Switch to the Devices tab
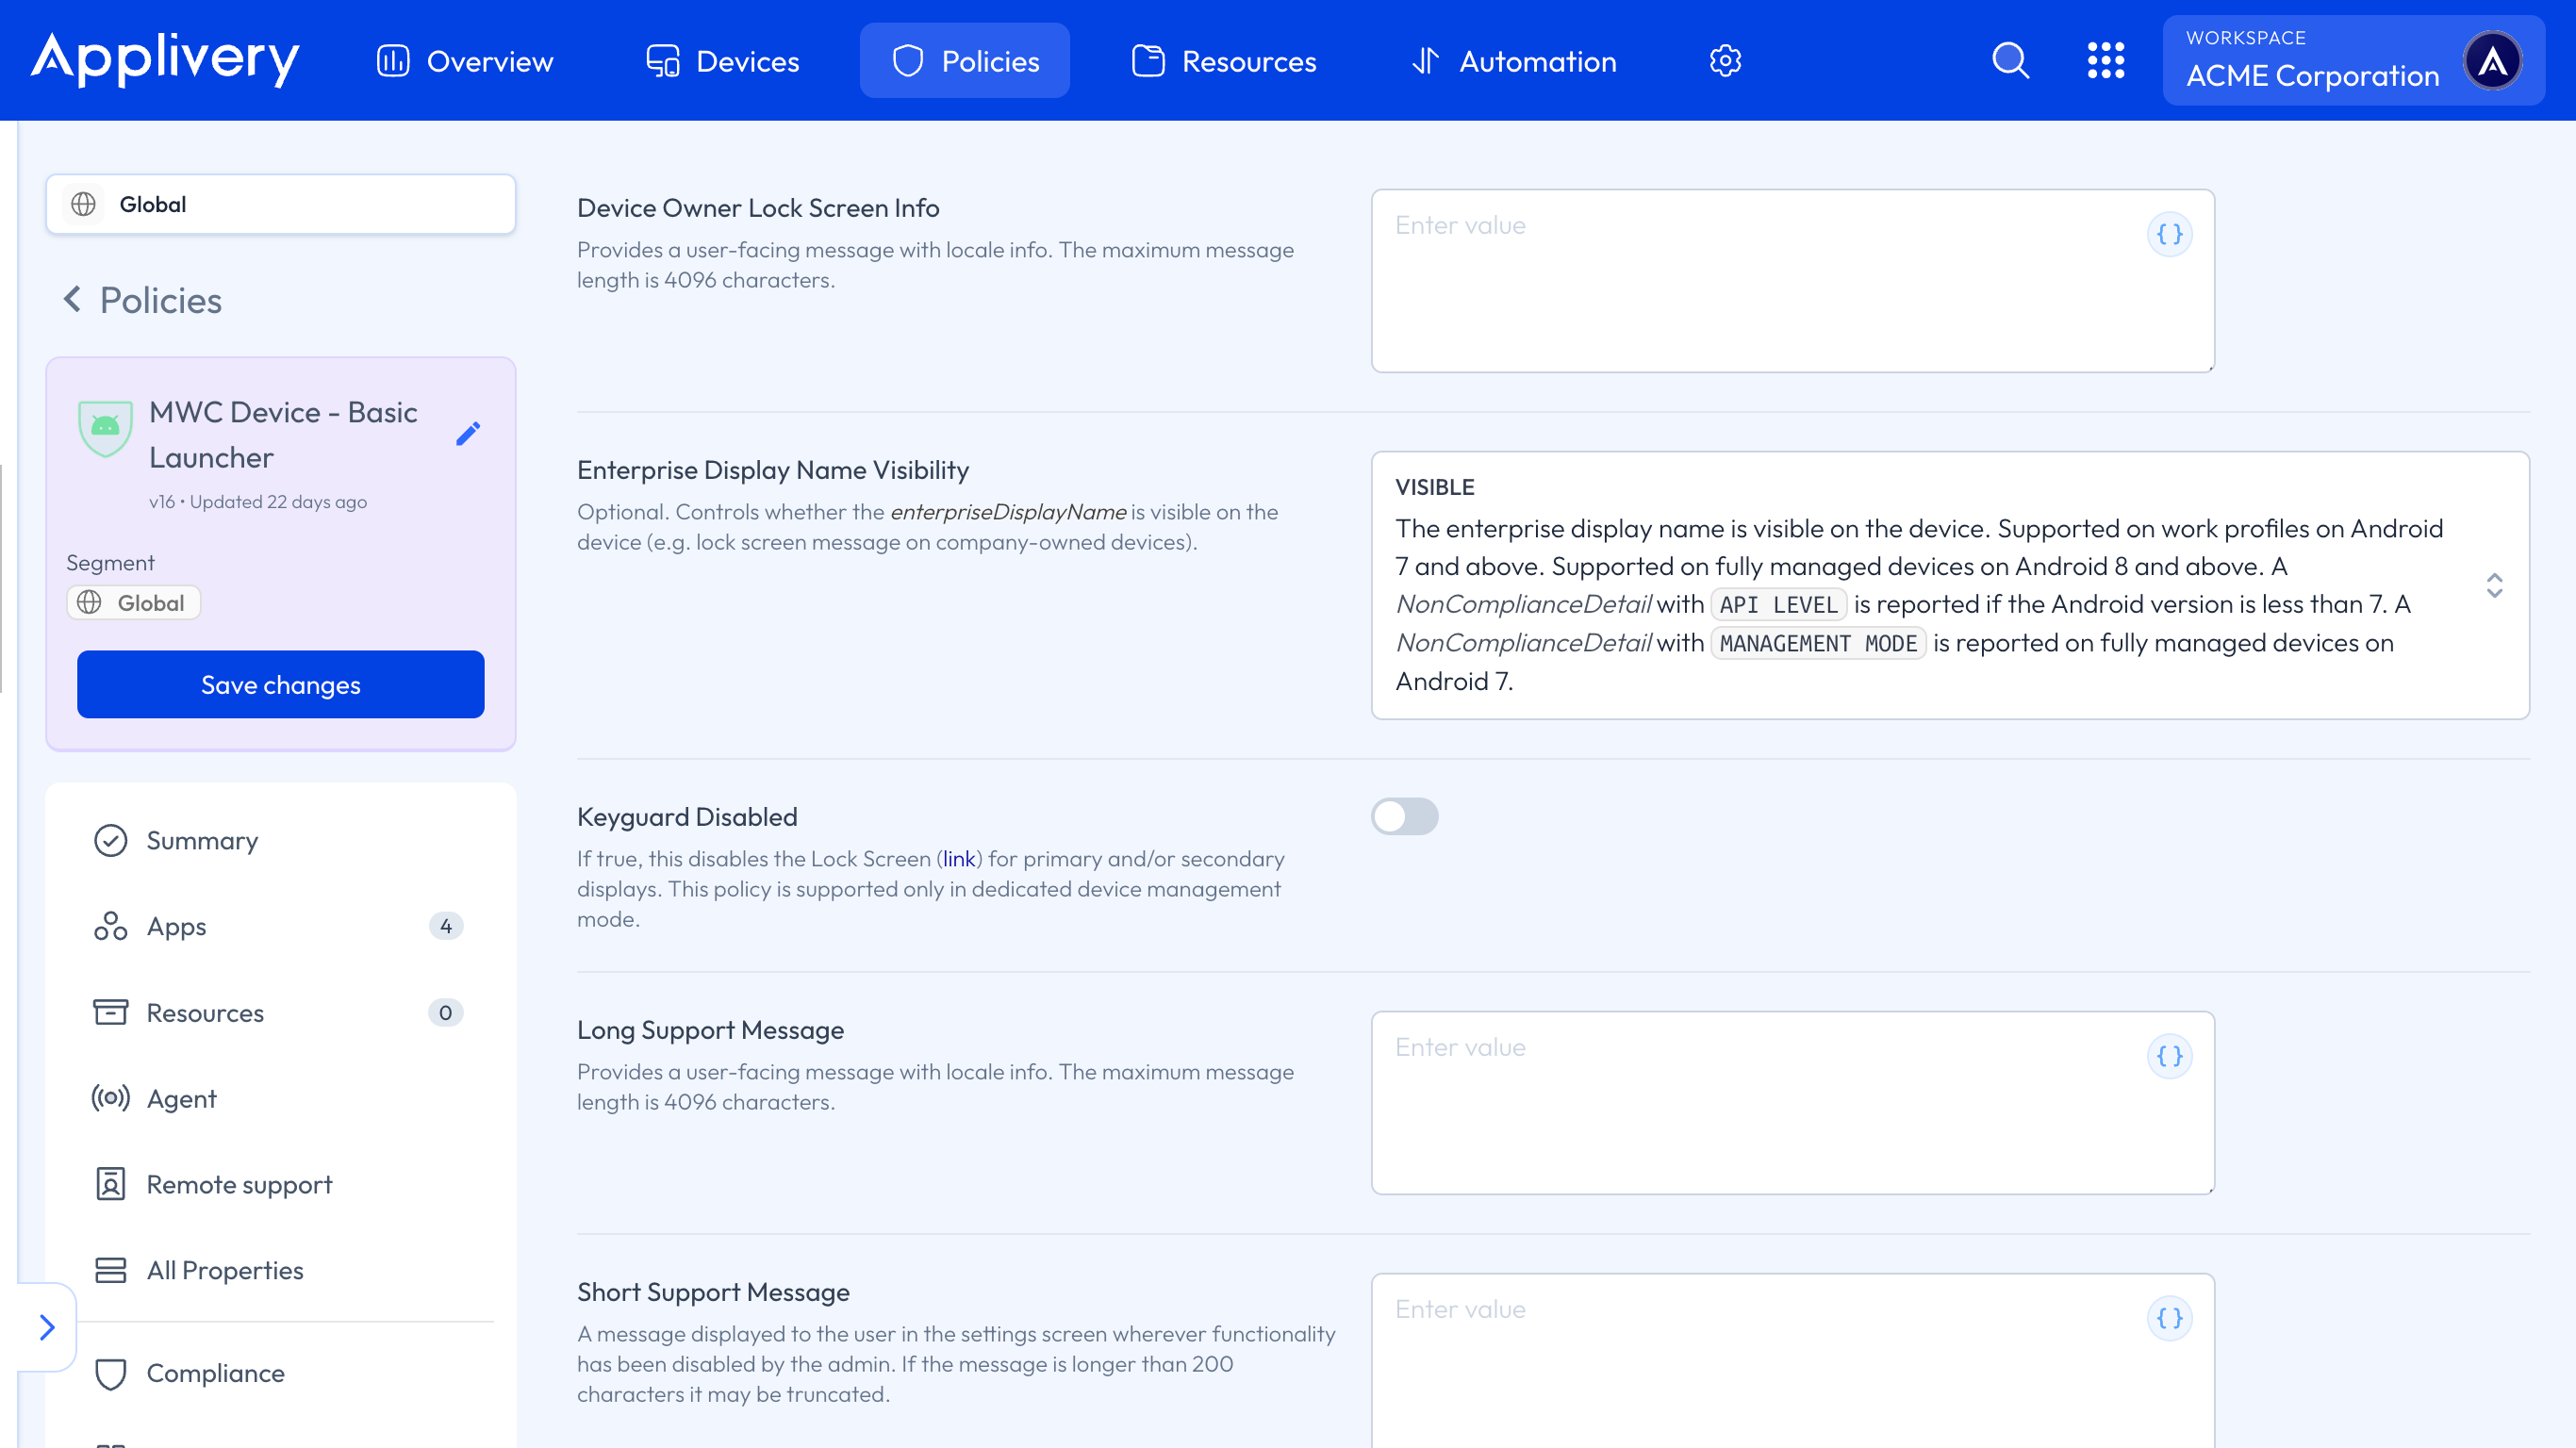The height and width of the screenshot is (1448, 2576). (723, 61)
